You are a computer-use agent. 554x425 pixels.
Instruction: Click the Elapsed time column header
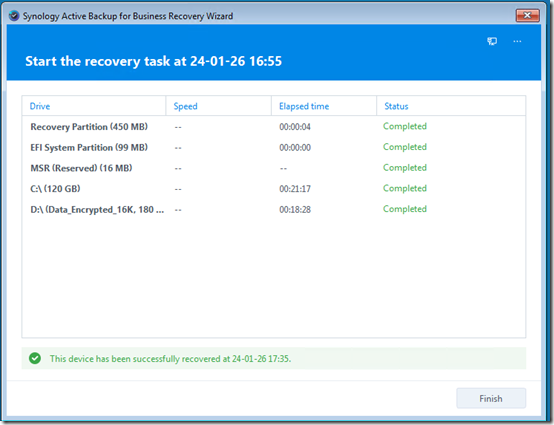(324, 106)
